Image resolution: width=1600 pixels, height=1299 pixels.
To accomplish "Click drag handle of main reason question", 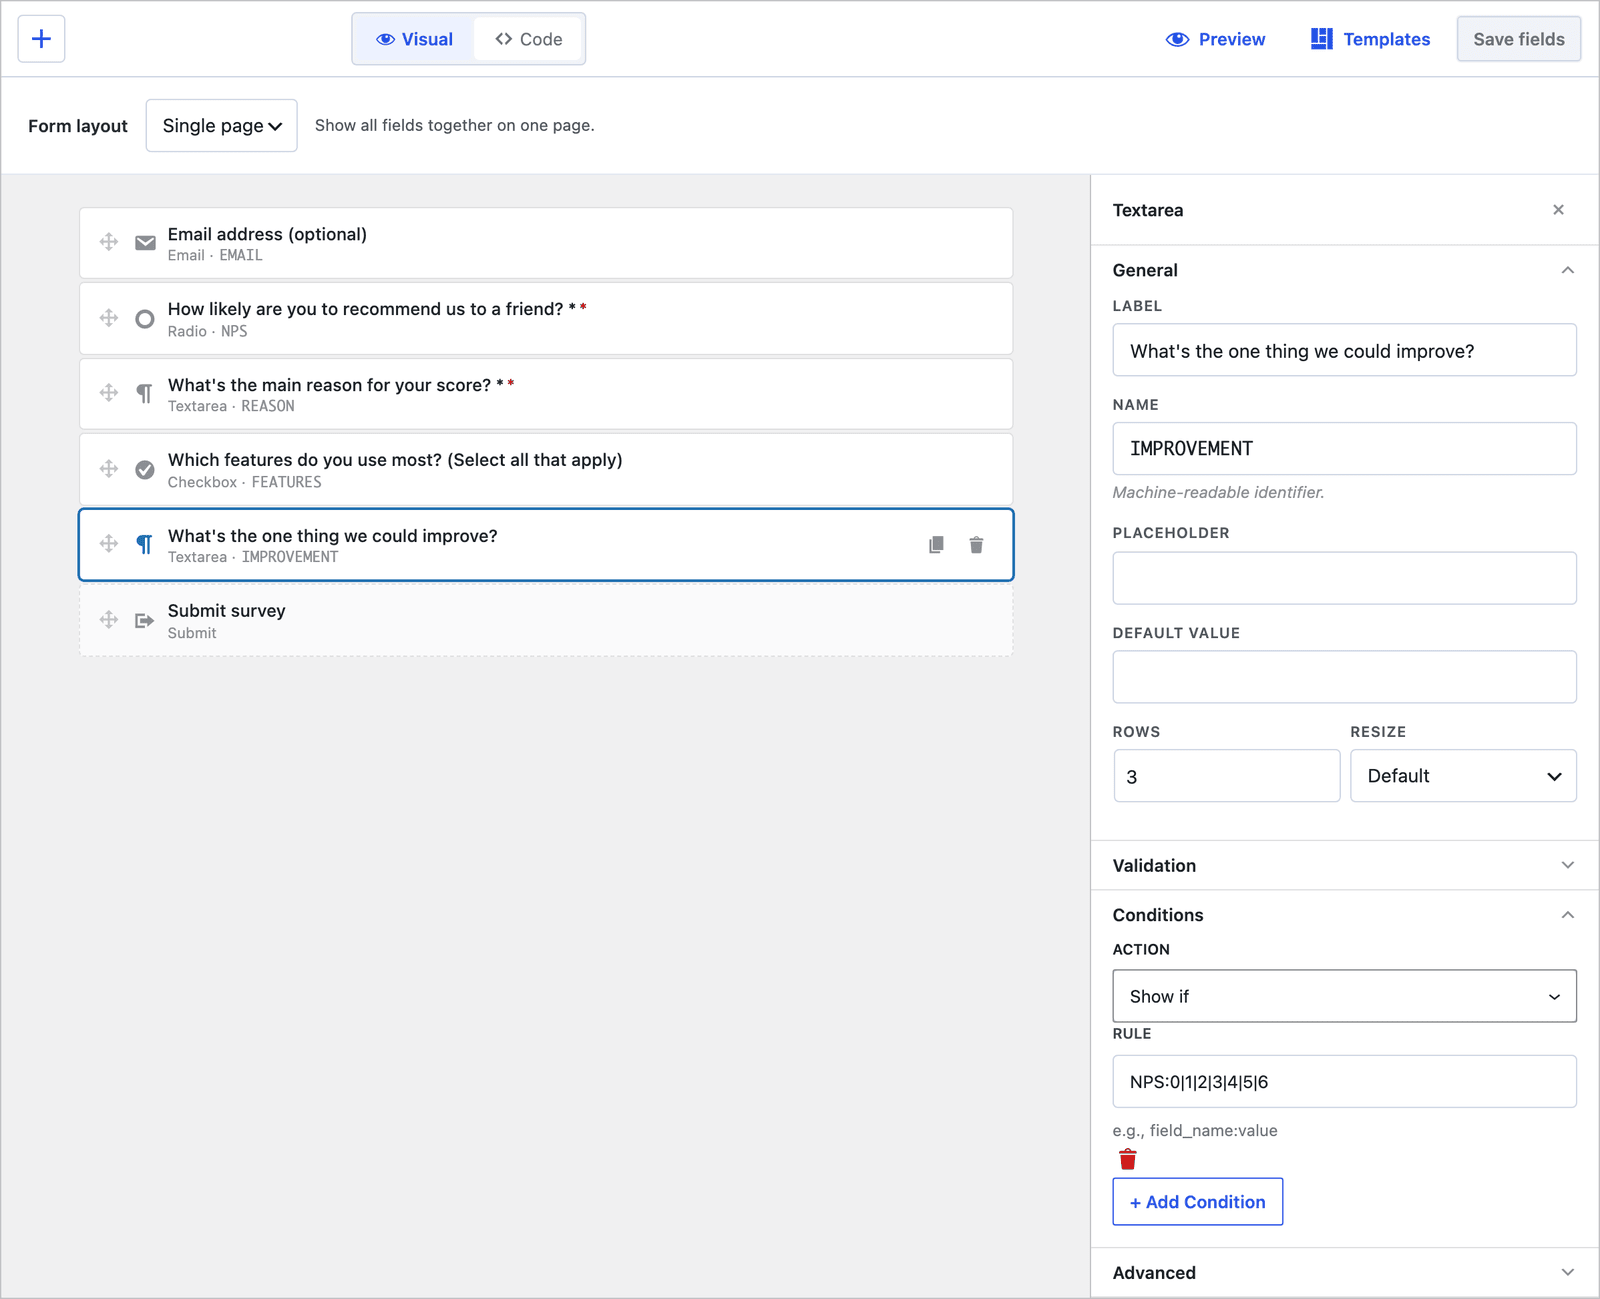I will [109, 393].
